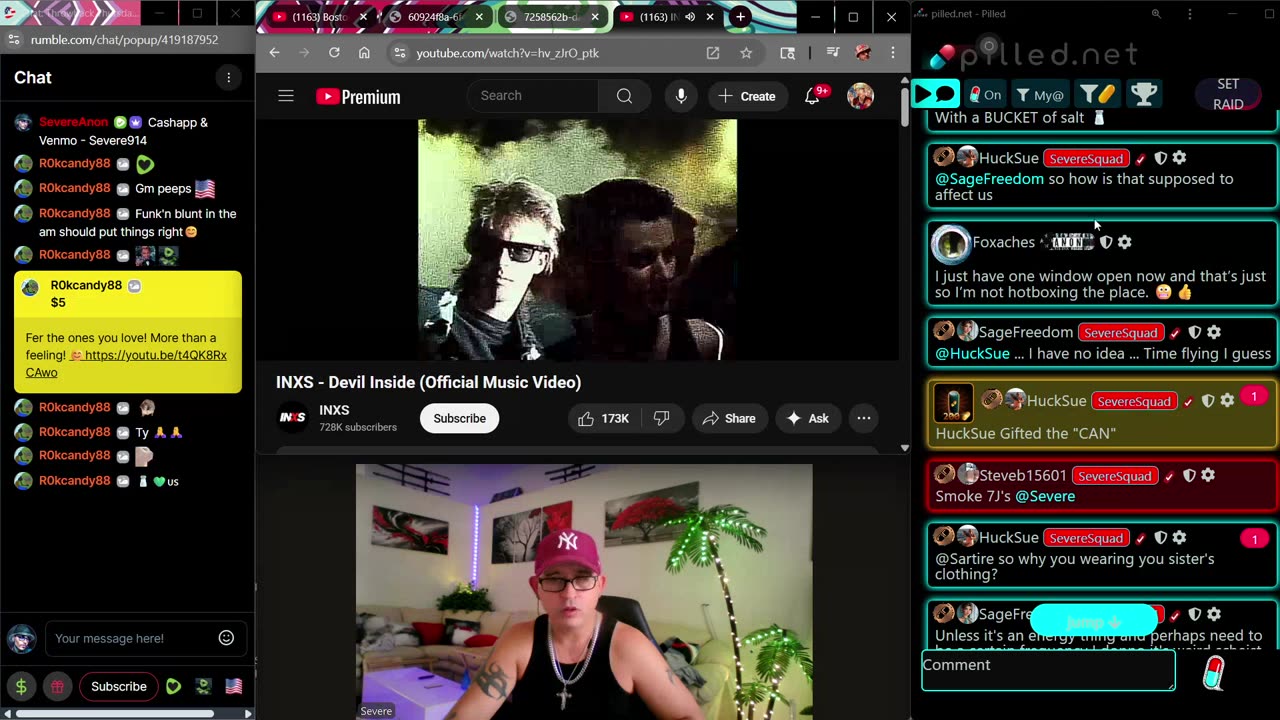
Task: Start voice search with the microphone icon
Action: tap(681, 96)
